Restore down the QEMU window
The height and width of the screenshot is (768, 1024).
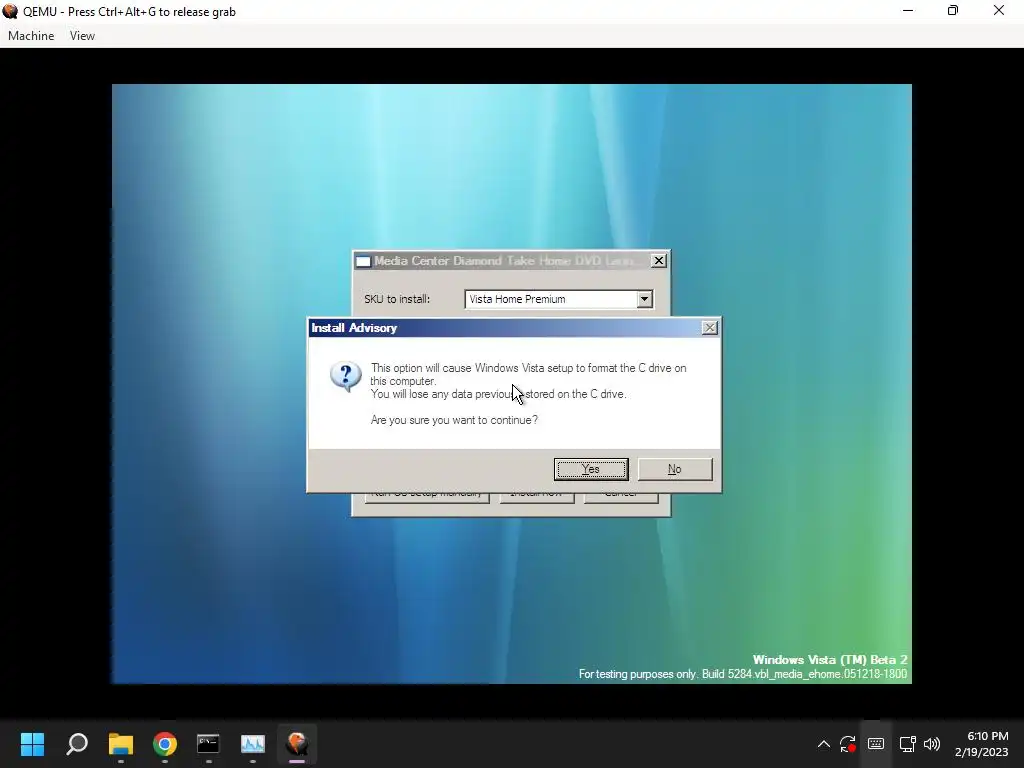click(x=953, y=10)
